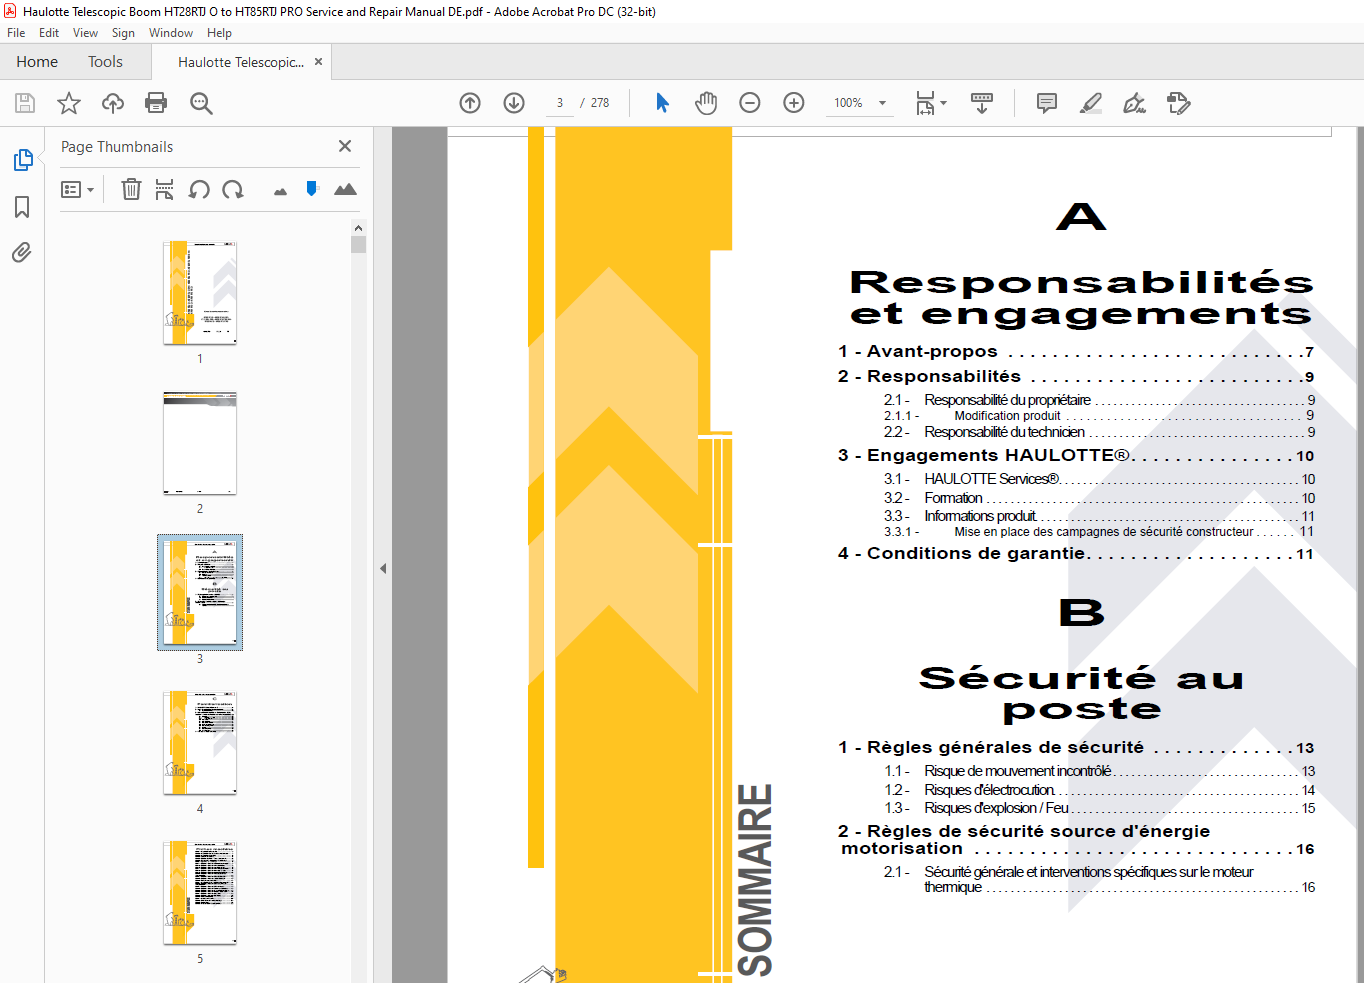Bookmark file with the star icon
The height and width of the screenshot is (983, 1364).
coord(69,103)
